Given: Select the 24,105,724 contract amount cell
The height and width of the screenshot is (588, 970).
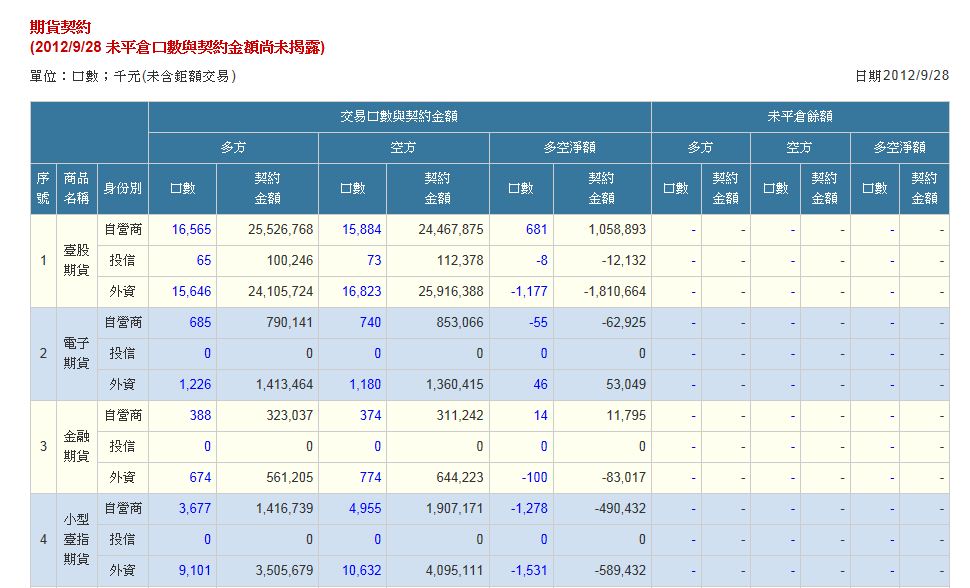Looking at the screenshot, I should [x=267, y=292].
